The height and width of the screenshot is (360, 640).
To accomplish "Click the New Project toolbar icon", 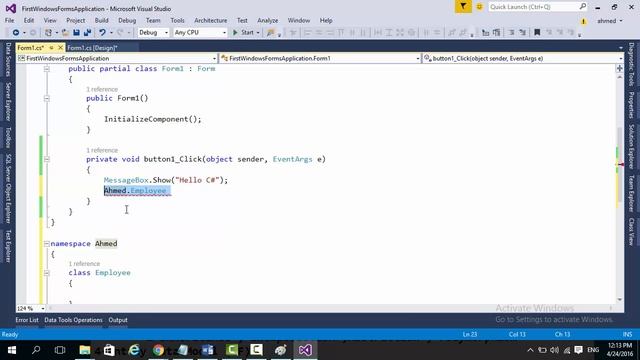I will pos(49,33).
